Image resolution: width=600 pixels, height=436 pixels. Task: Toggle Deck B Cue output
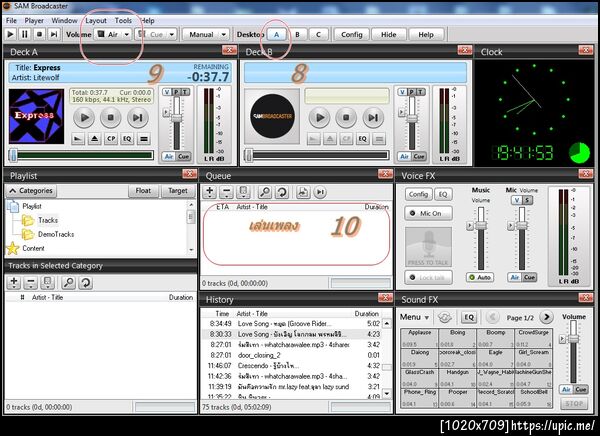coord(419,156)
